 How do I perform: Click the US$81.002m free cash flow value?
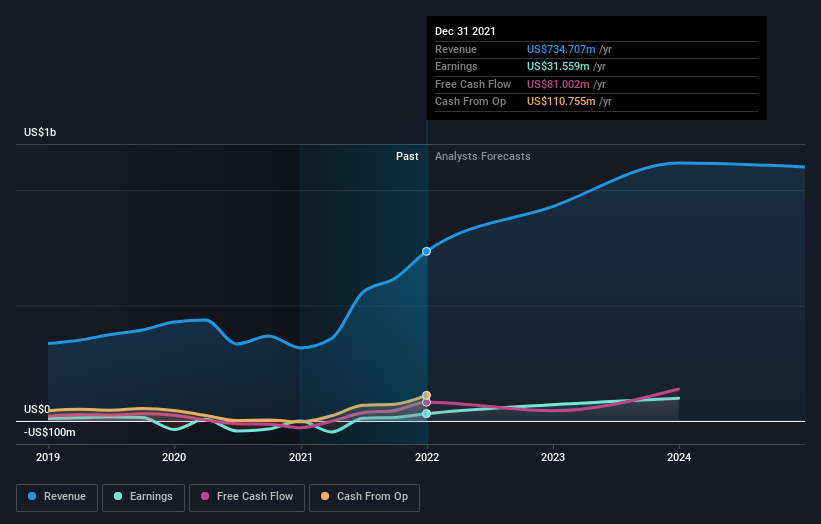point(558,84)
